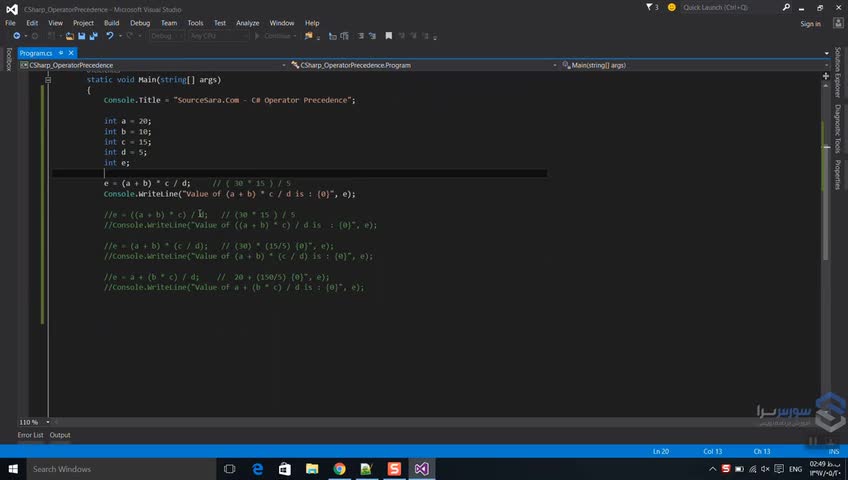The image size is (848, 480).
Task: Click the uncomment selection icon
Action: click(372, 36)
